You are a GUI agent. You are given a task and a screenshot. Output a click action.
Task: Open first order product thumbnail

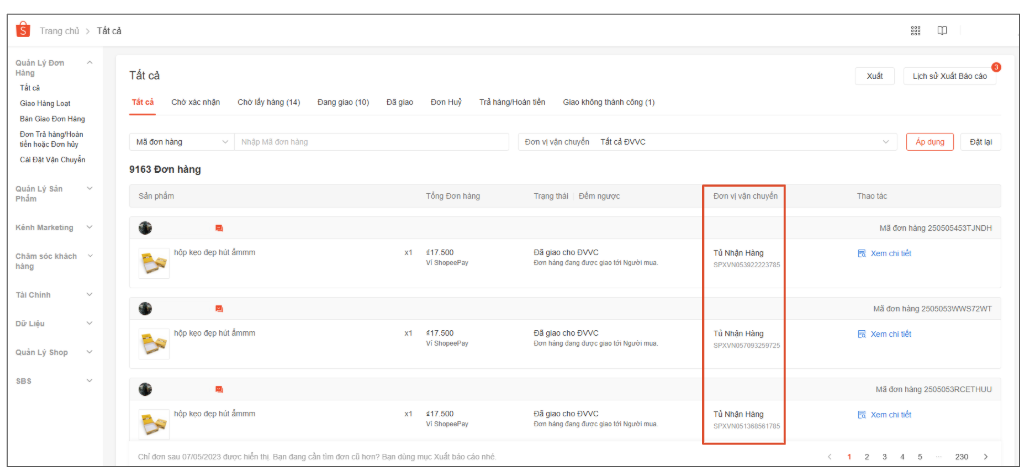(154, 262)
